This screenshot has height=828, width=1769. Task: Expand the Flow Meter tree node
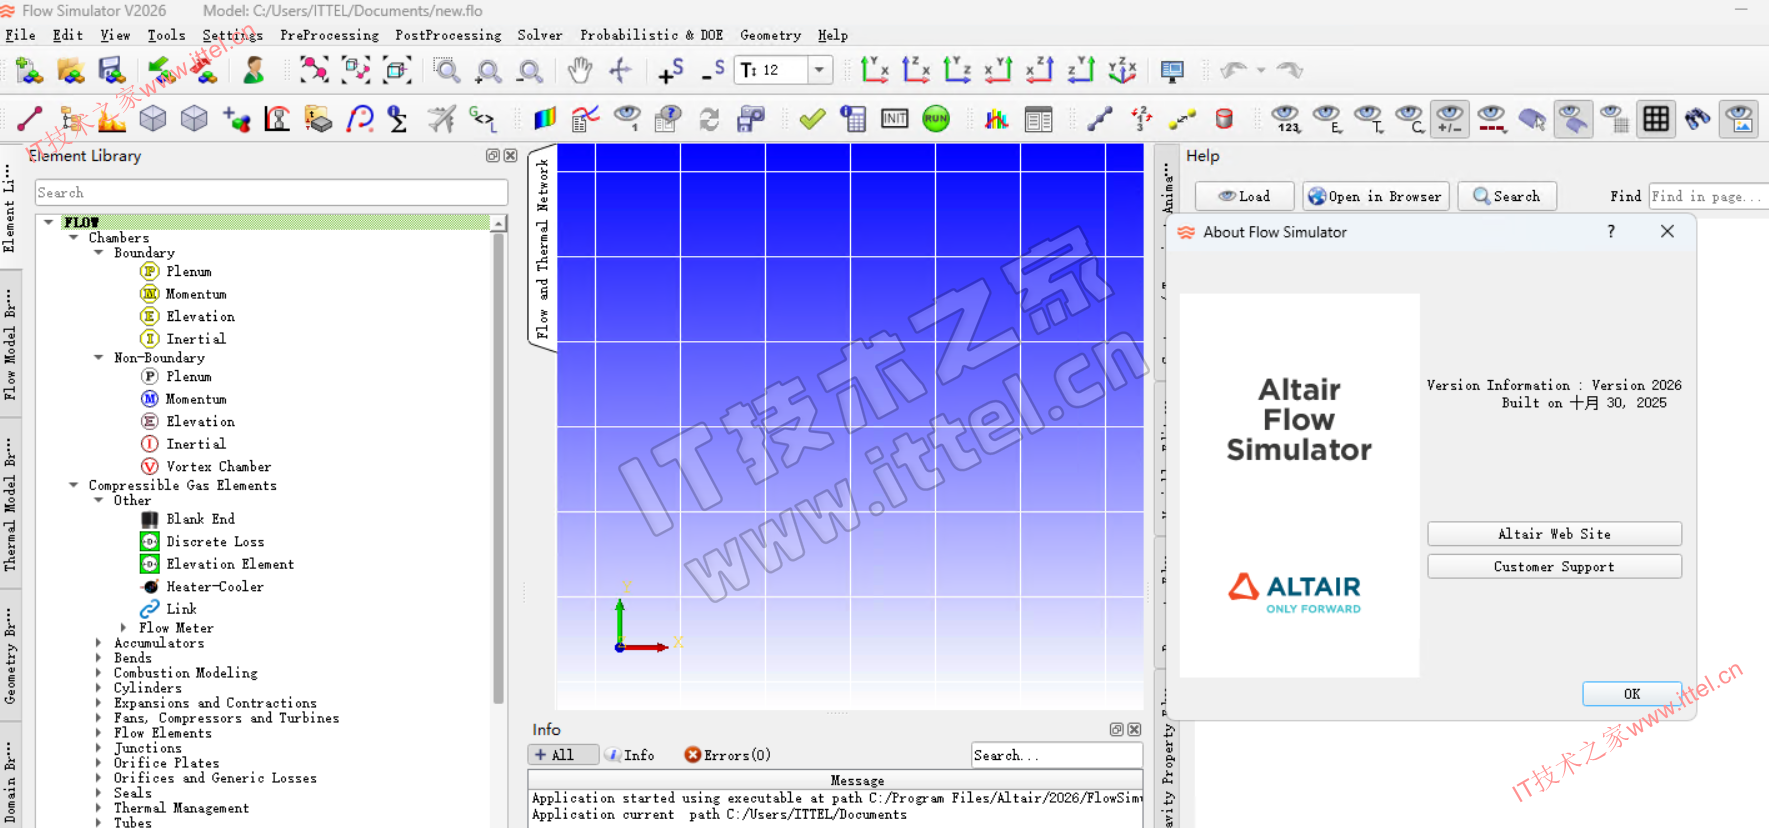(124, 628)
